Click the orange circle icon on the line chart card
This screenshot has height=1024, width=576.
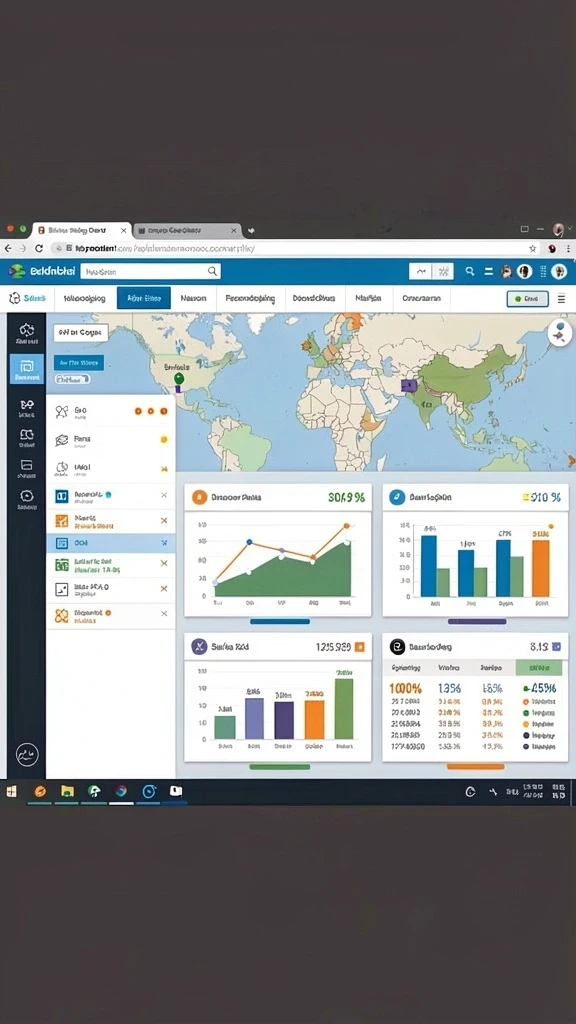(199, 498)
